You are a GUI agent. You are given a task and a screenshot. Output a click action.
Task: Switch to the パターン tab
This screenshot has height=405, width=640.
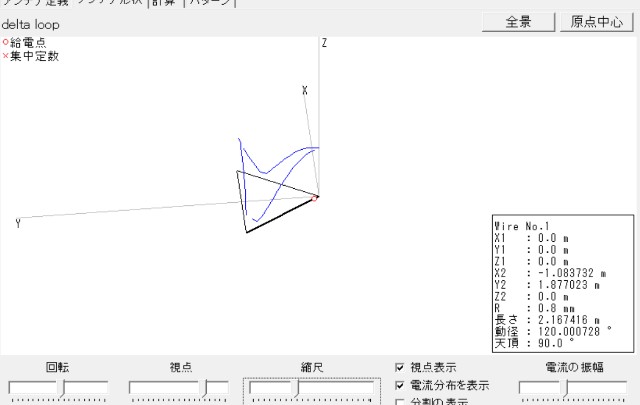pyautogui.click(x=210, y=2)
